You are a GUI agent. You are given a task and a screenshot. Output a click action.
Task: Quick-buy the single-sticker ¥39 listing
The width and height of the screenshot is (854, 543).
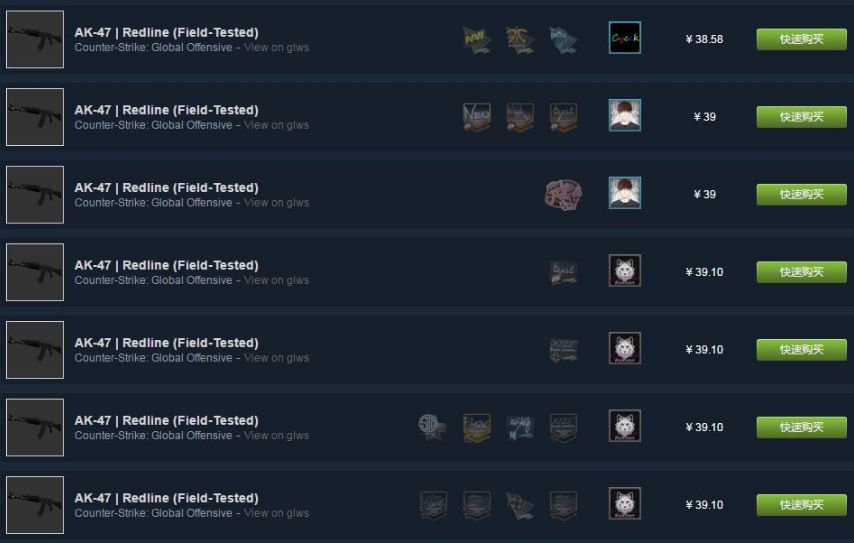(801, 194)
